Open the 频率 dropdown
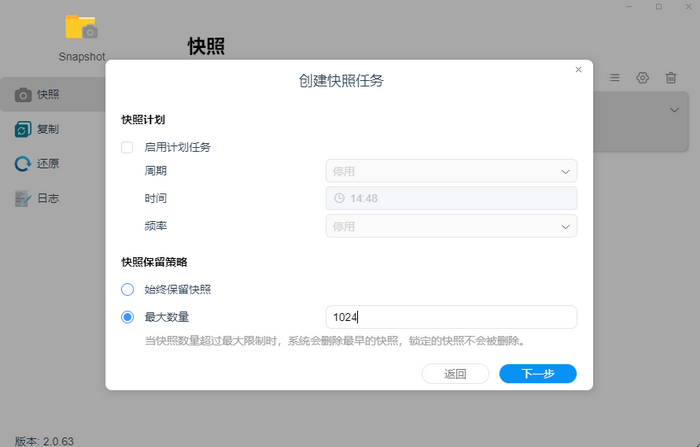This screenshot has width=700, height=447. 451,226
